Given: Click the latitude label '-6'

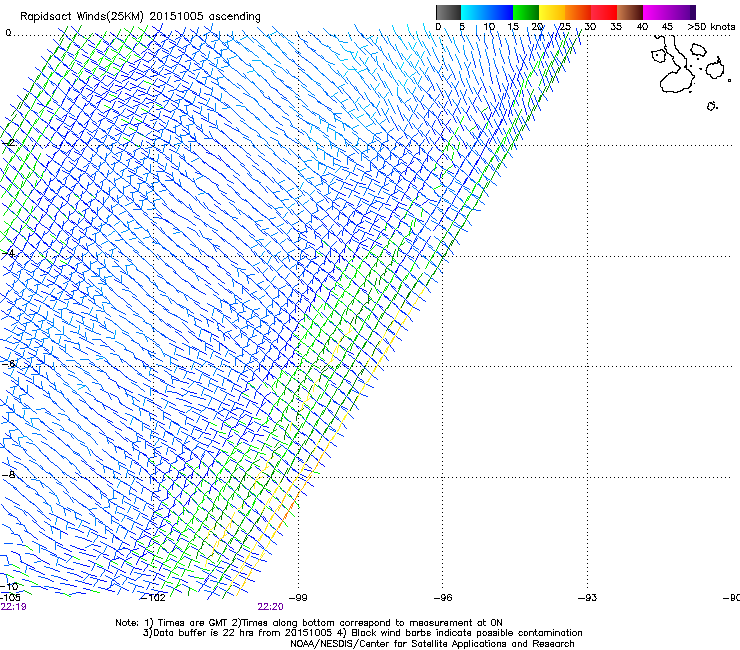Looking at the screenshot, I should (x=9, y=363).
